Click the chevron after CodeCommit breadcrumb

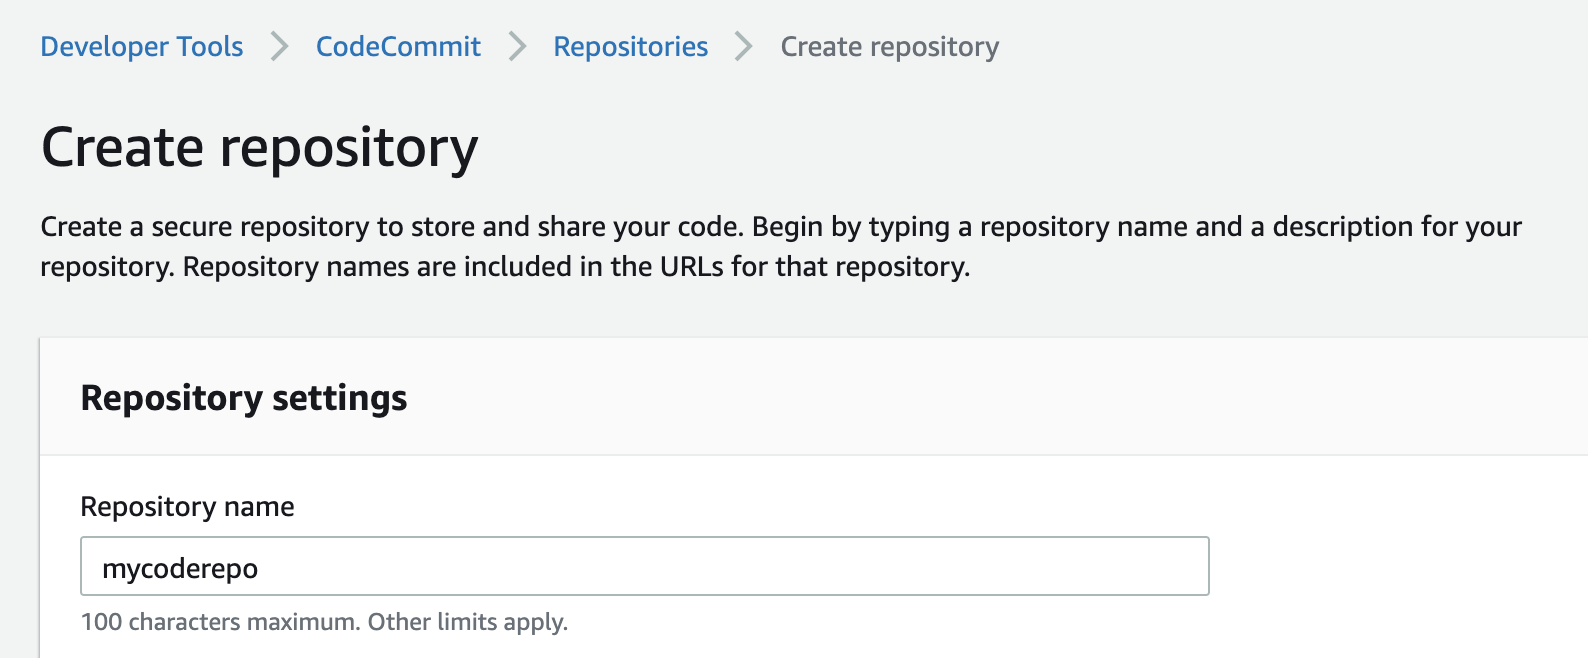tap(517, 47)
